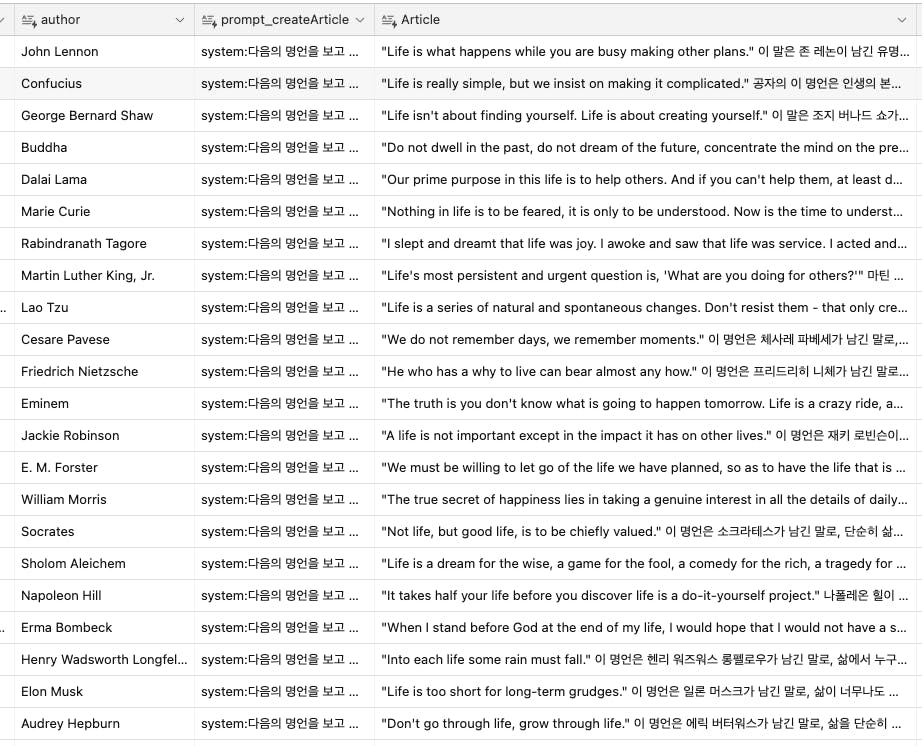This screenshot has width=922, height=746.
Task: Click the George Bernard Shaw cell
Action: coord(104,116)
